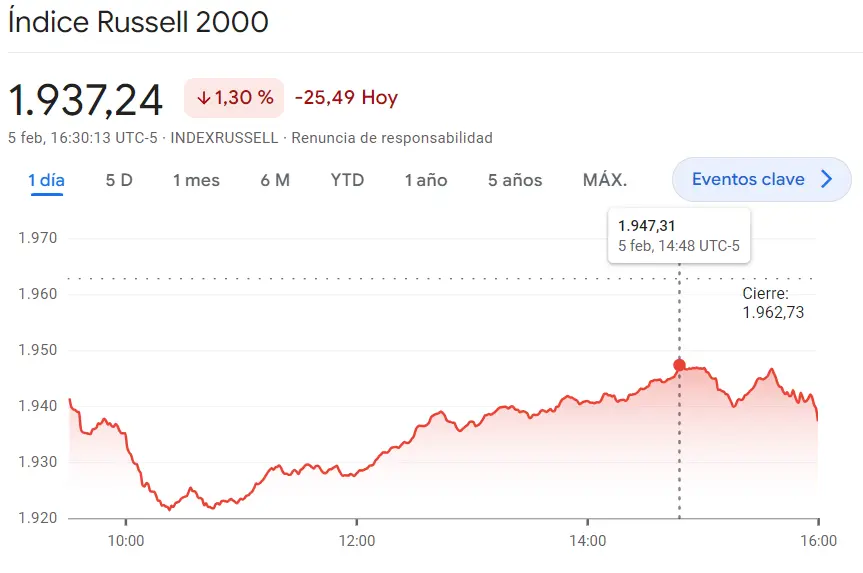
Task: Click the Cierre: 1.962,73 label
Action: [773, 303]
